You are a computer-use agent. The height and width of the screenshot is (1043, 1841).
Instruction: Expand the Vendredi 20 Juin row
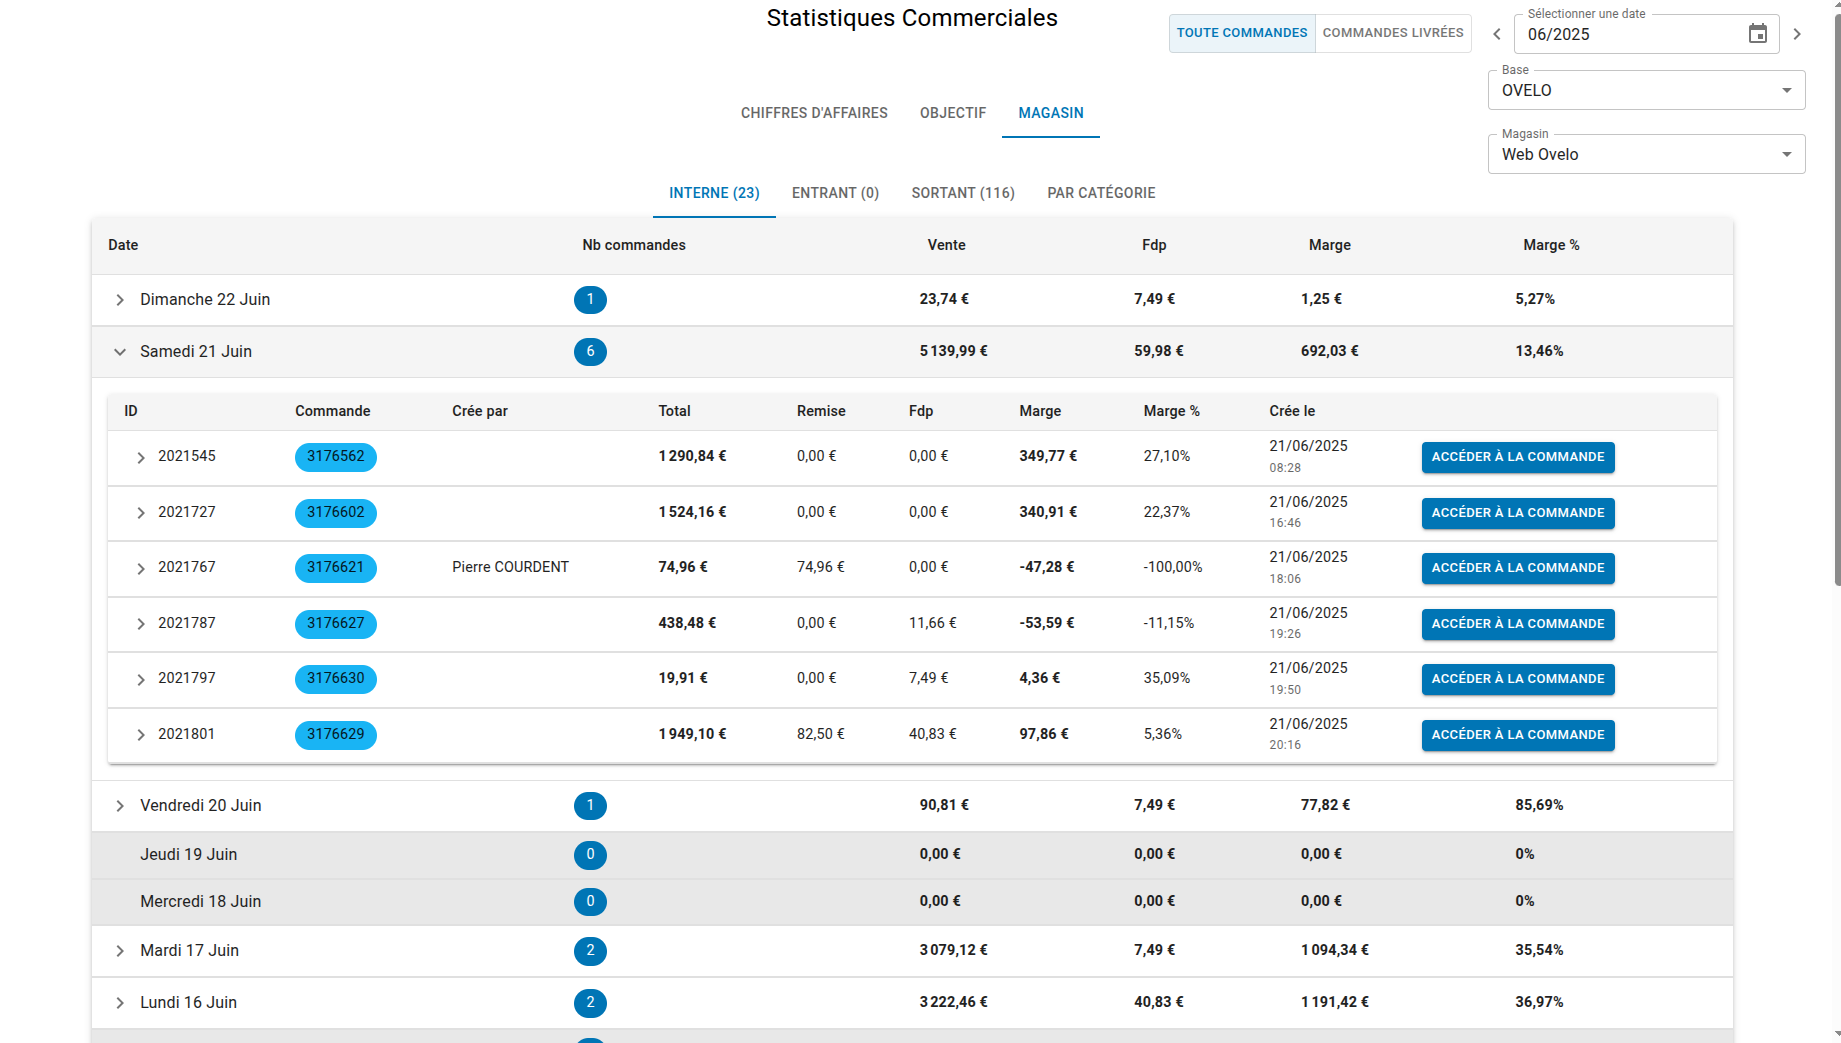tap(120, 805)
